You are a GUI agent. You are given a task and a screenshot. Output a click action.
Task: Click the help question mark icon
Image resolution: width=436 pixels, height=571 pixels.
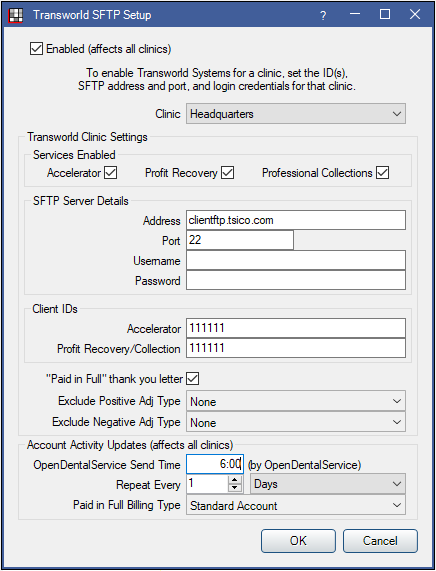323,15
